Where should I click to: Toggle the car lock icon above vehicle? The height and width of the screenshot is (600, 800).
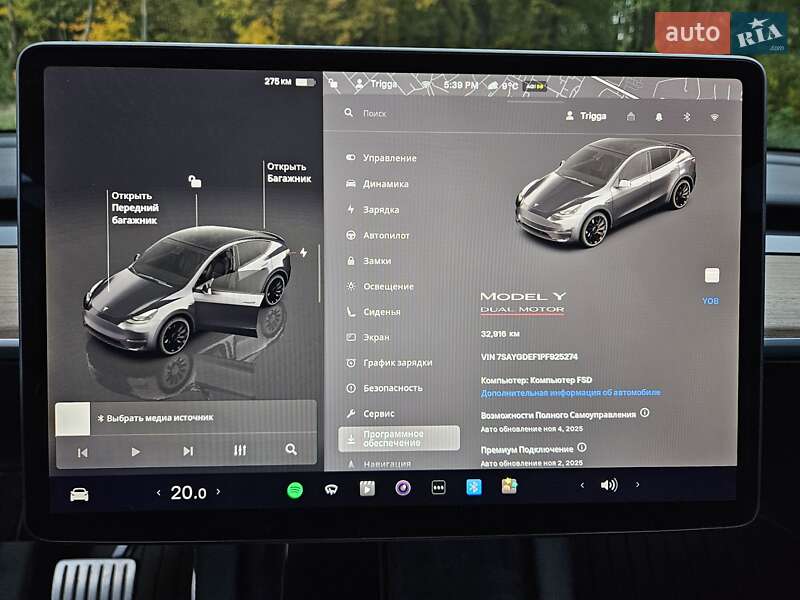tap(195, 181)
